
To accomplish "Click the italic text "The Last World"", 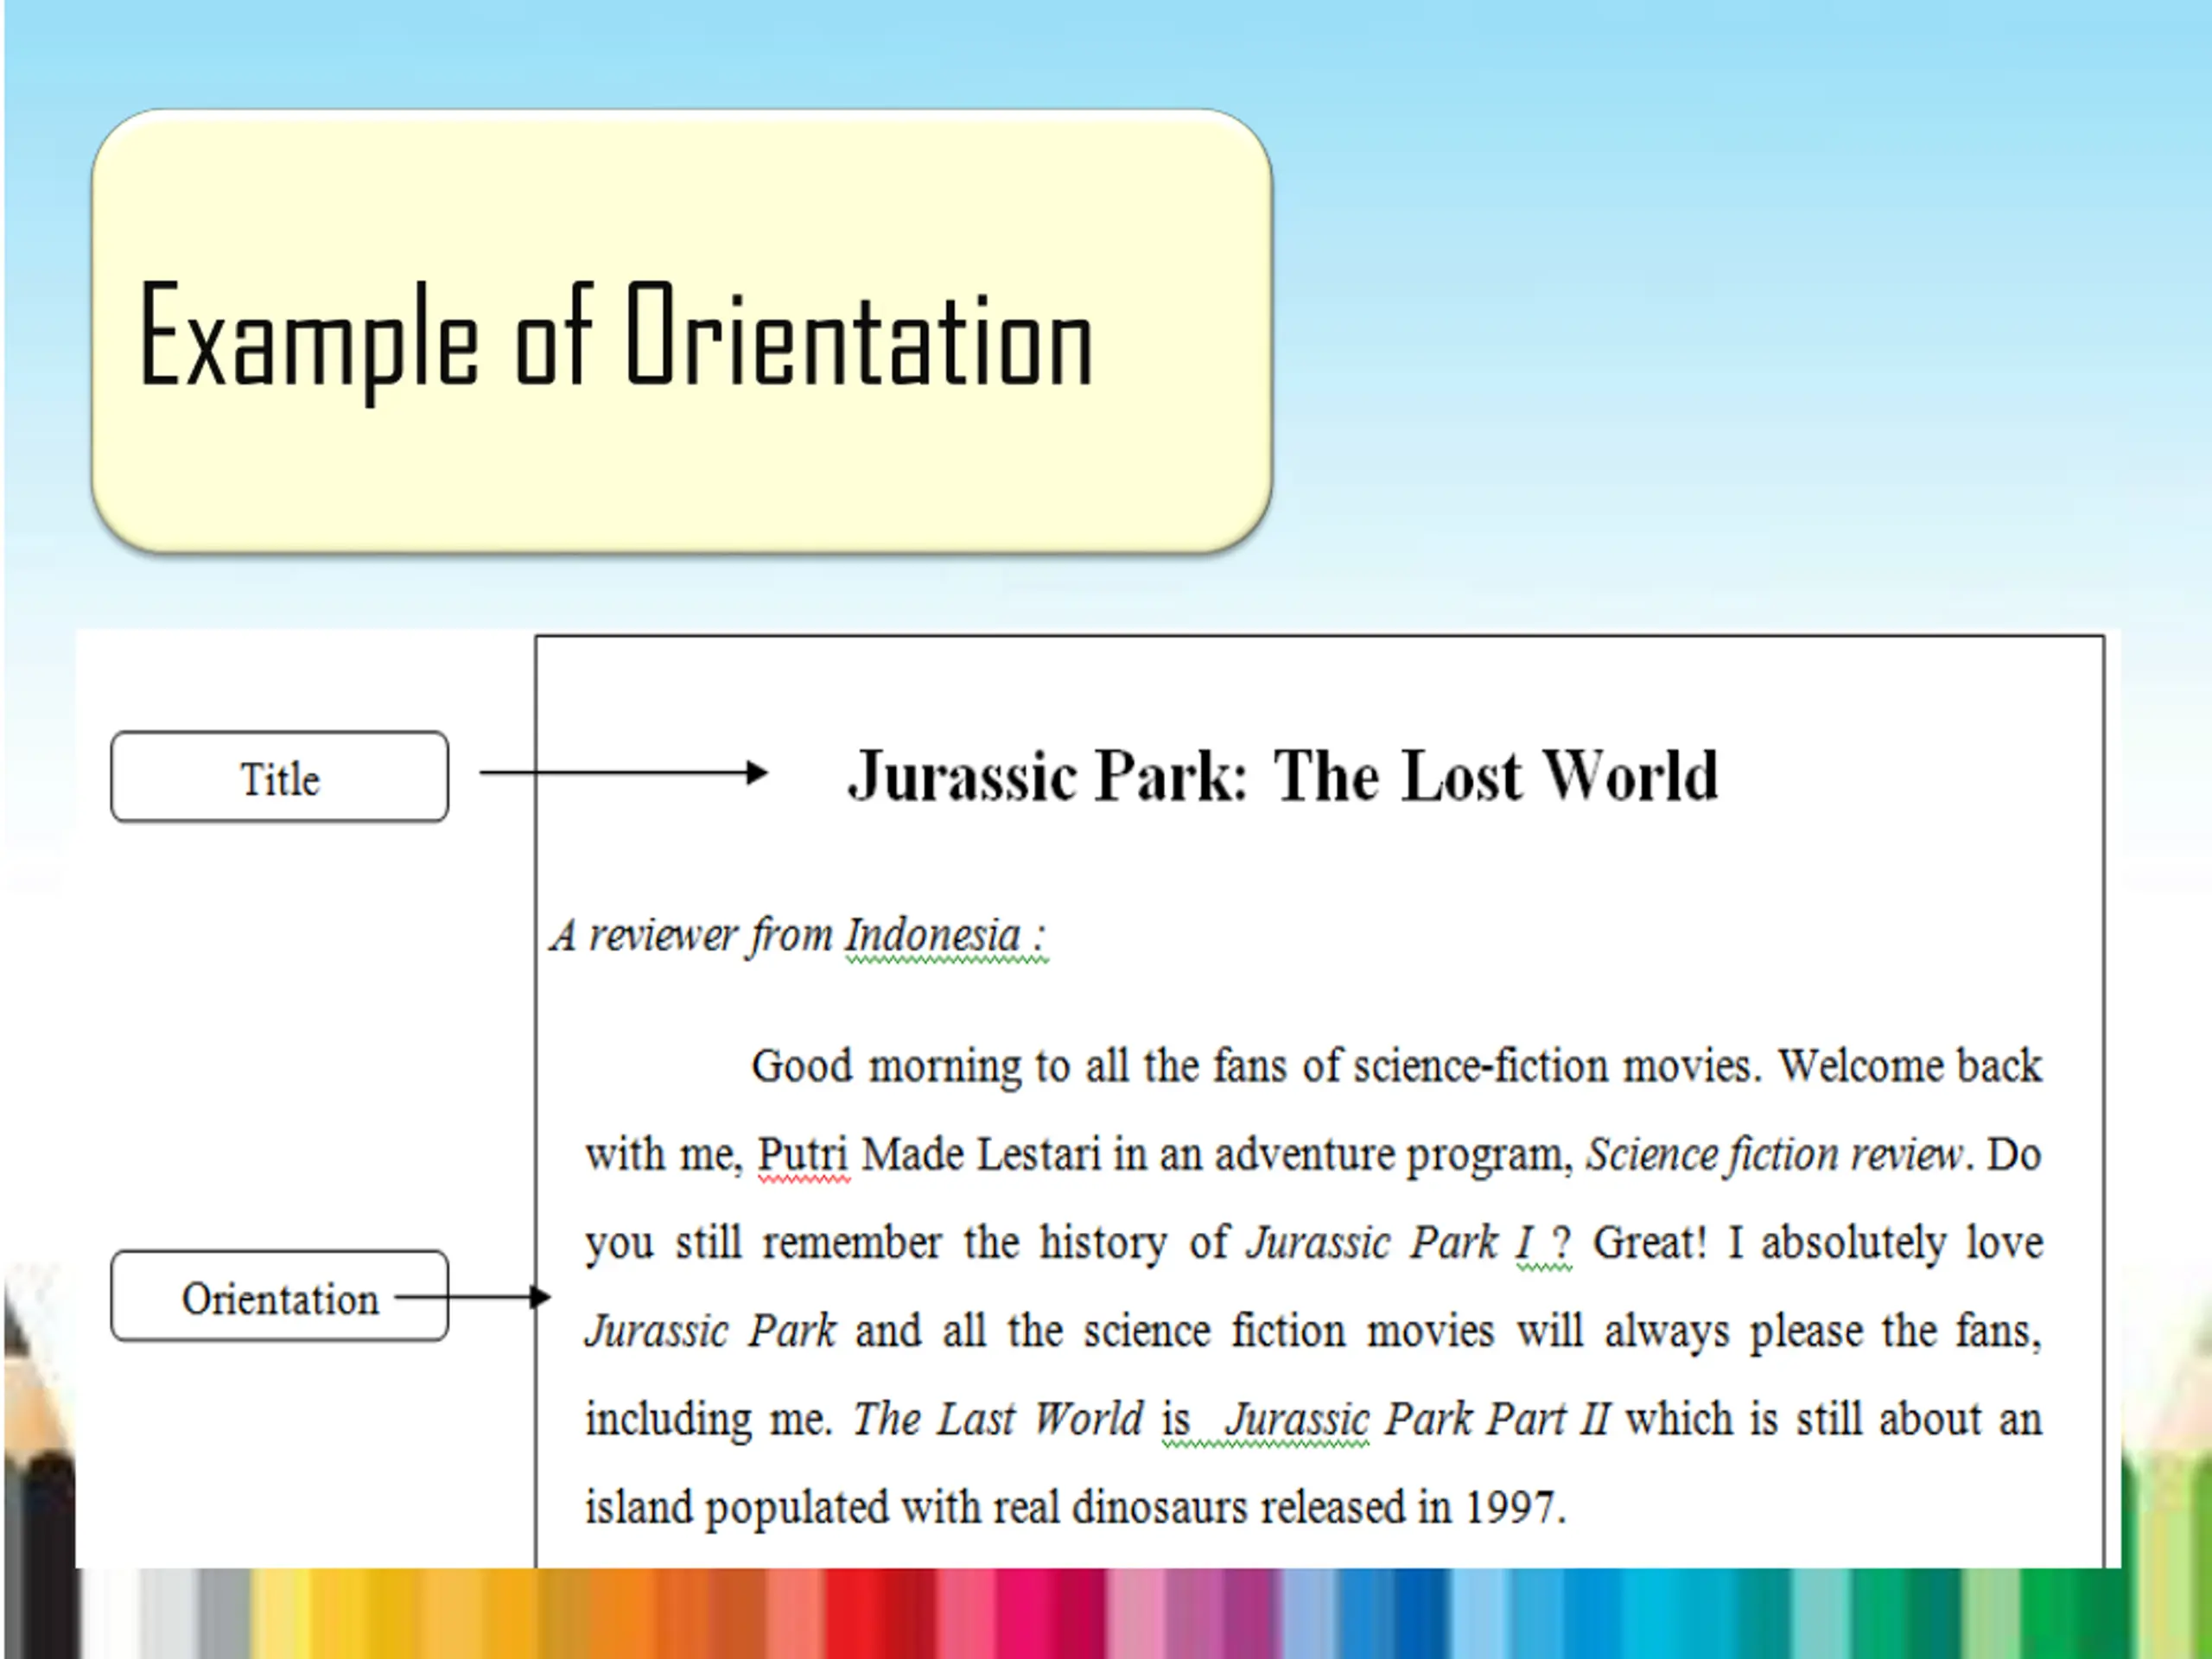I will click(997, 1419).
